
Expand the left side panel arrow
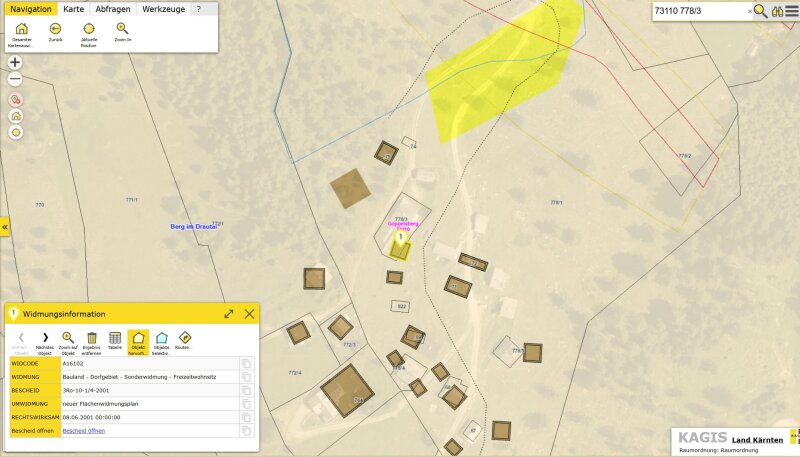pyautogui.click(x=4, y=227)
